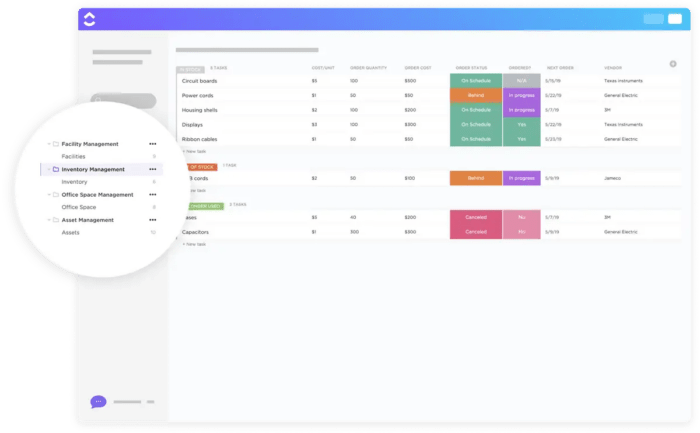The width and height of the screenshot is (700, 433).
Task: Open the Office Space list
Action: pyautogui.click(x=79, y=207)
